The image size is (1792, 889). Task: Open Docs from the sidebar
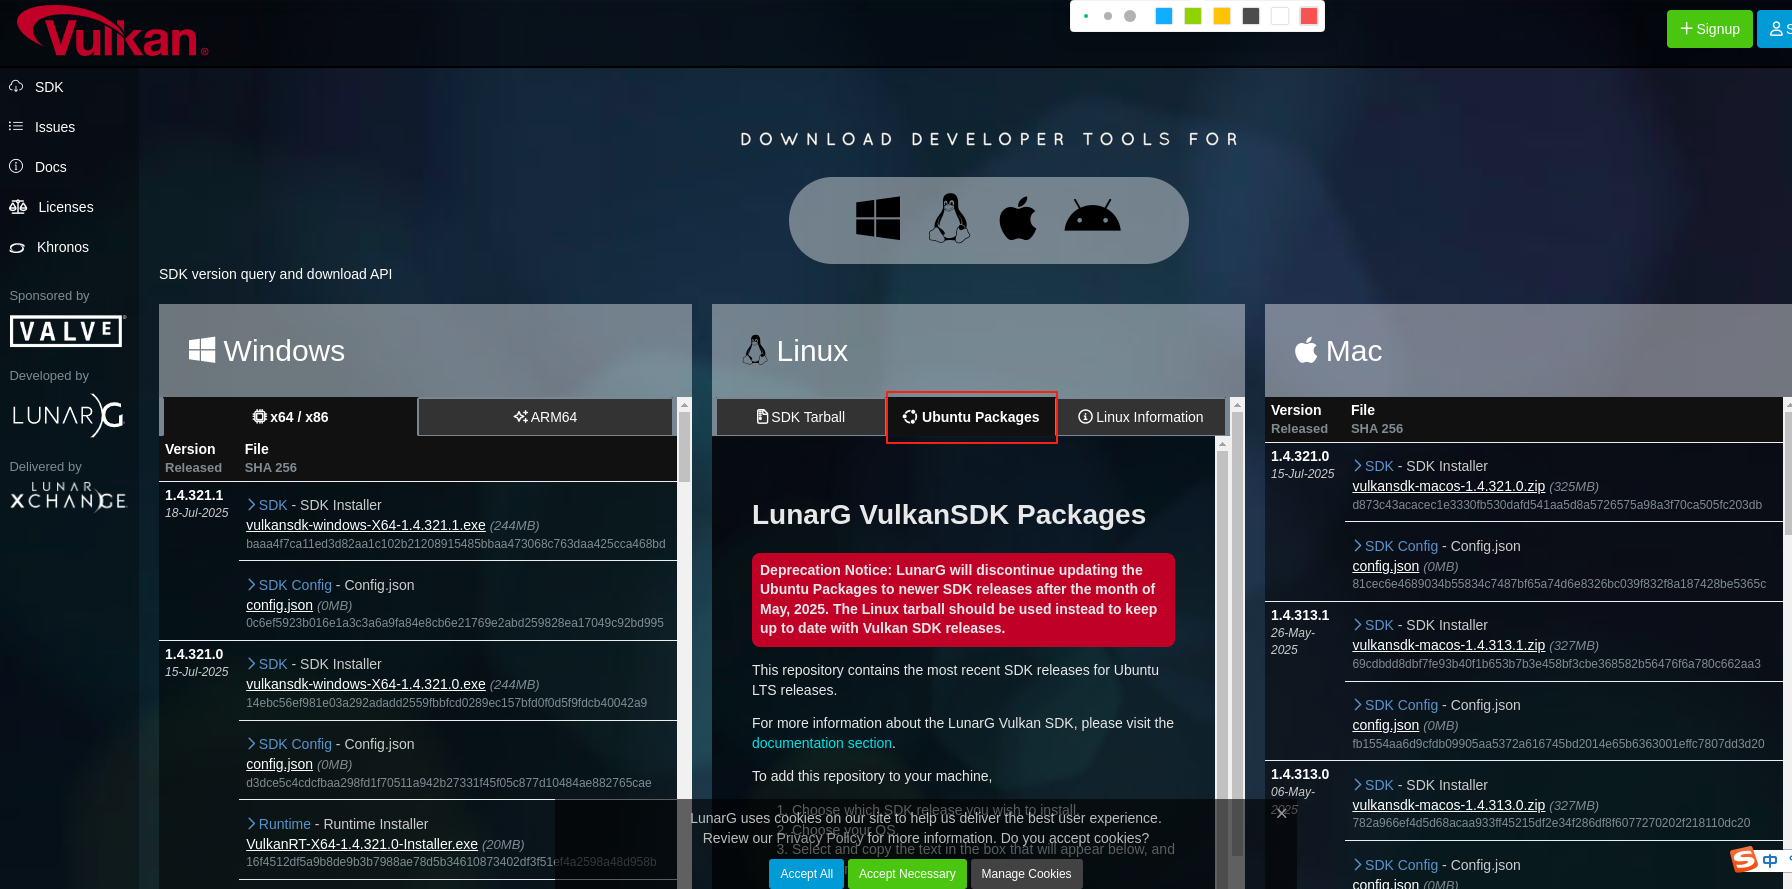point(38,167)
